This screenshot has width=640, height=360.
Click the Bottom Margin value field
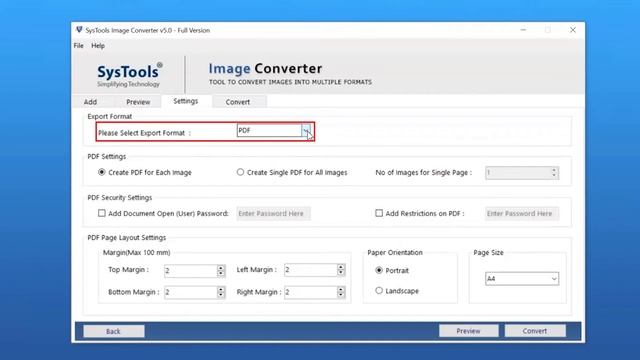pos(191,292)
